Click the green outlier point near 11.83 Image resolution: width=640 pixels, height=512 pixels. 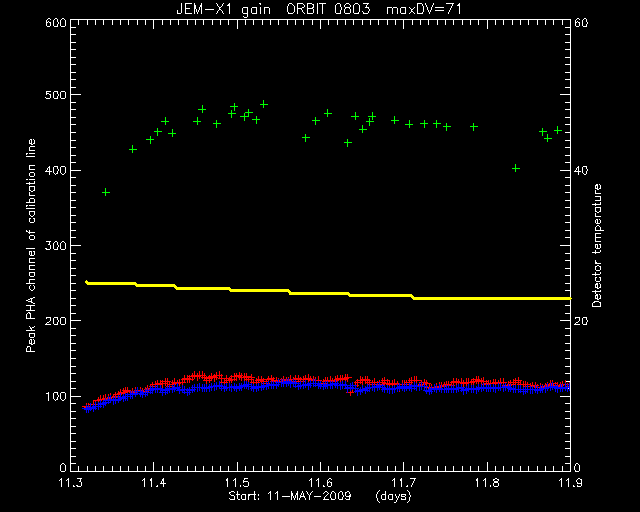pyautogui.click(x=516, y=168)
